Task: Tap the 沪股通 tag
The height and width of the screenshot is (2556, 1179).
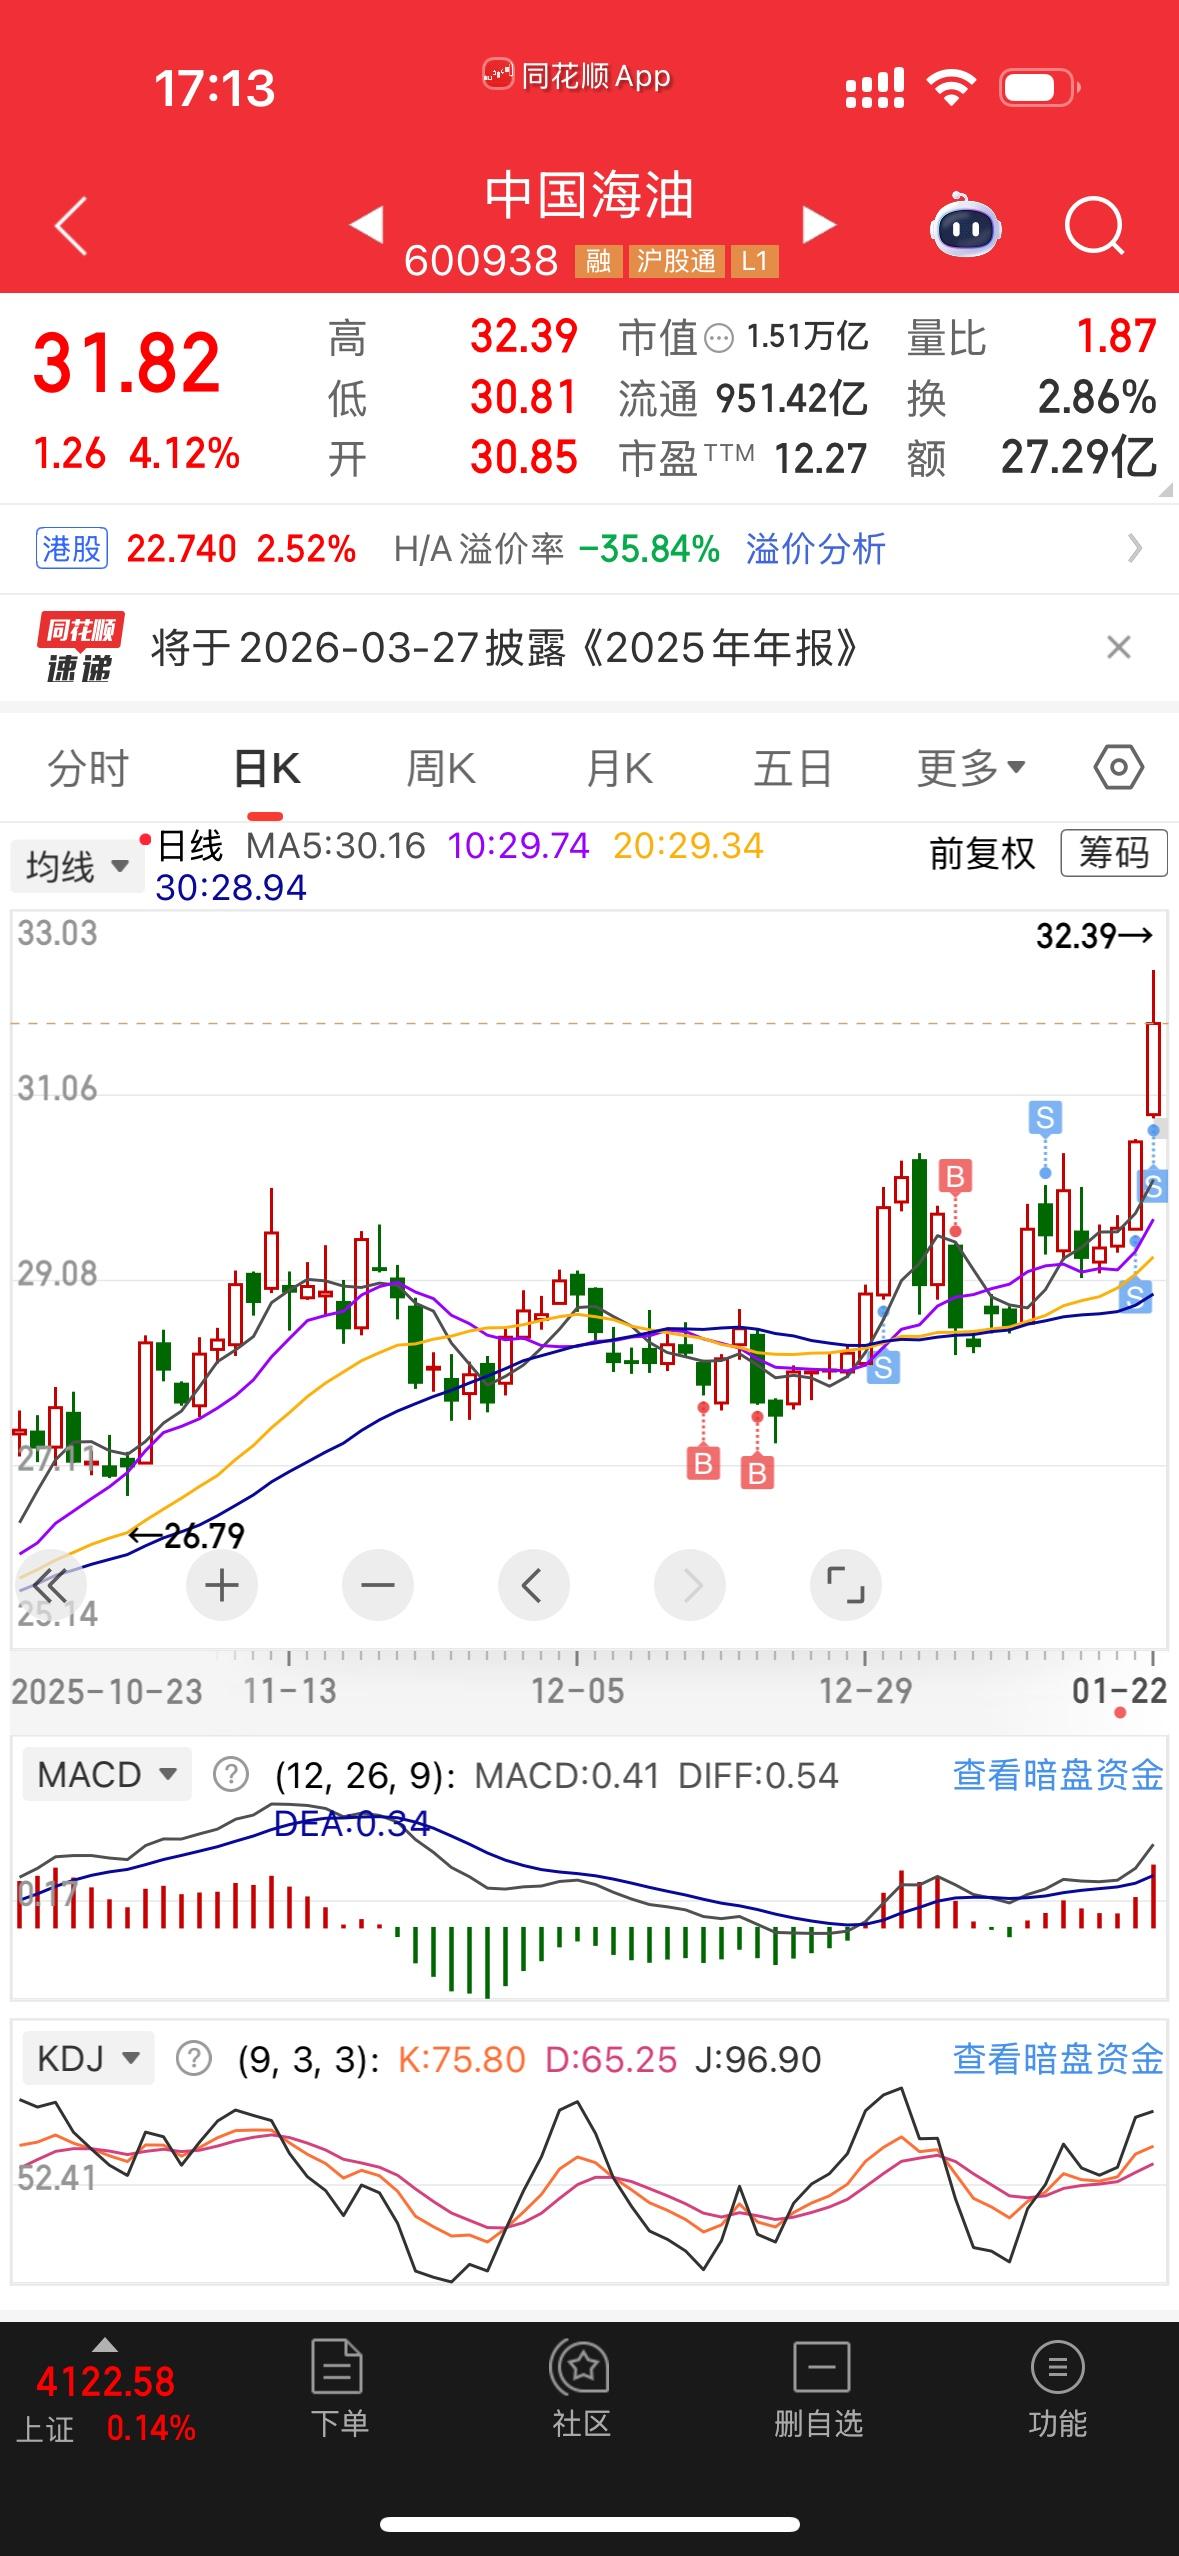Action: click(x=677, y=262)
